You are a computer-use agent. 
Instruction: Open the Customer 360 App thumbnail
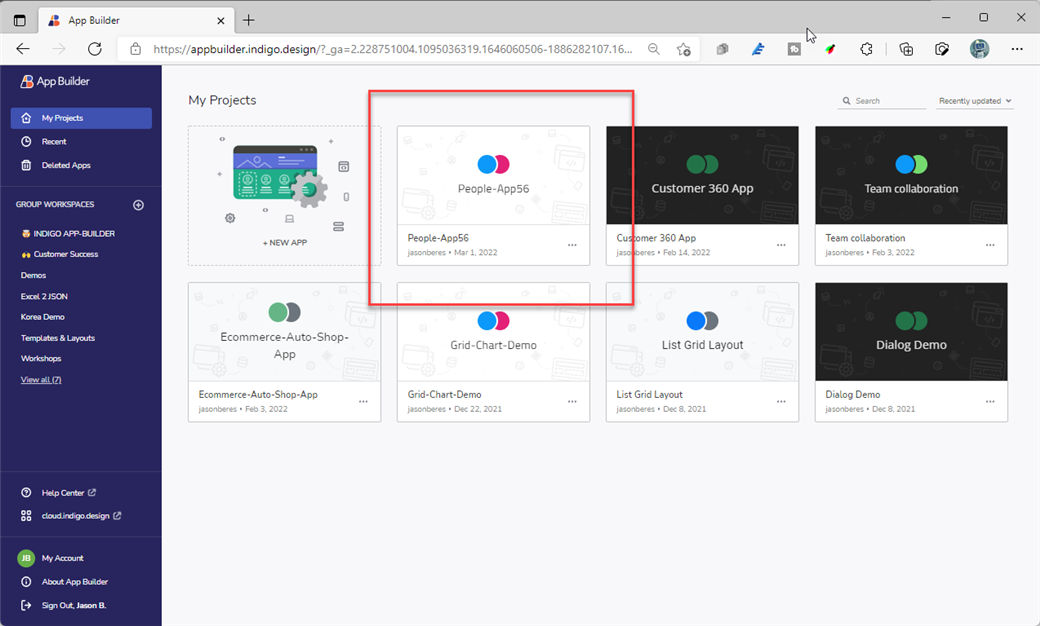[702, 175]
